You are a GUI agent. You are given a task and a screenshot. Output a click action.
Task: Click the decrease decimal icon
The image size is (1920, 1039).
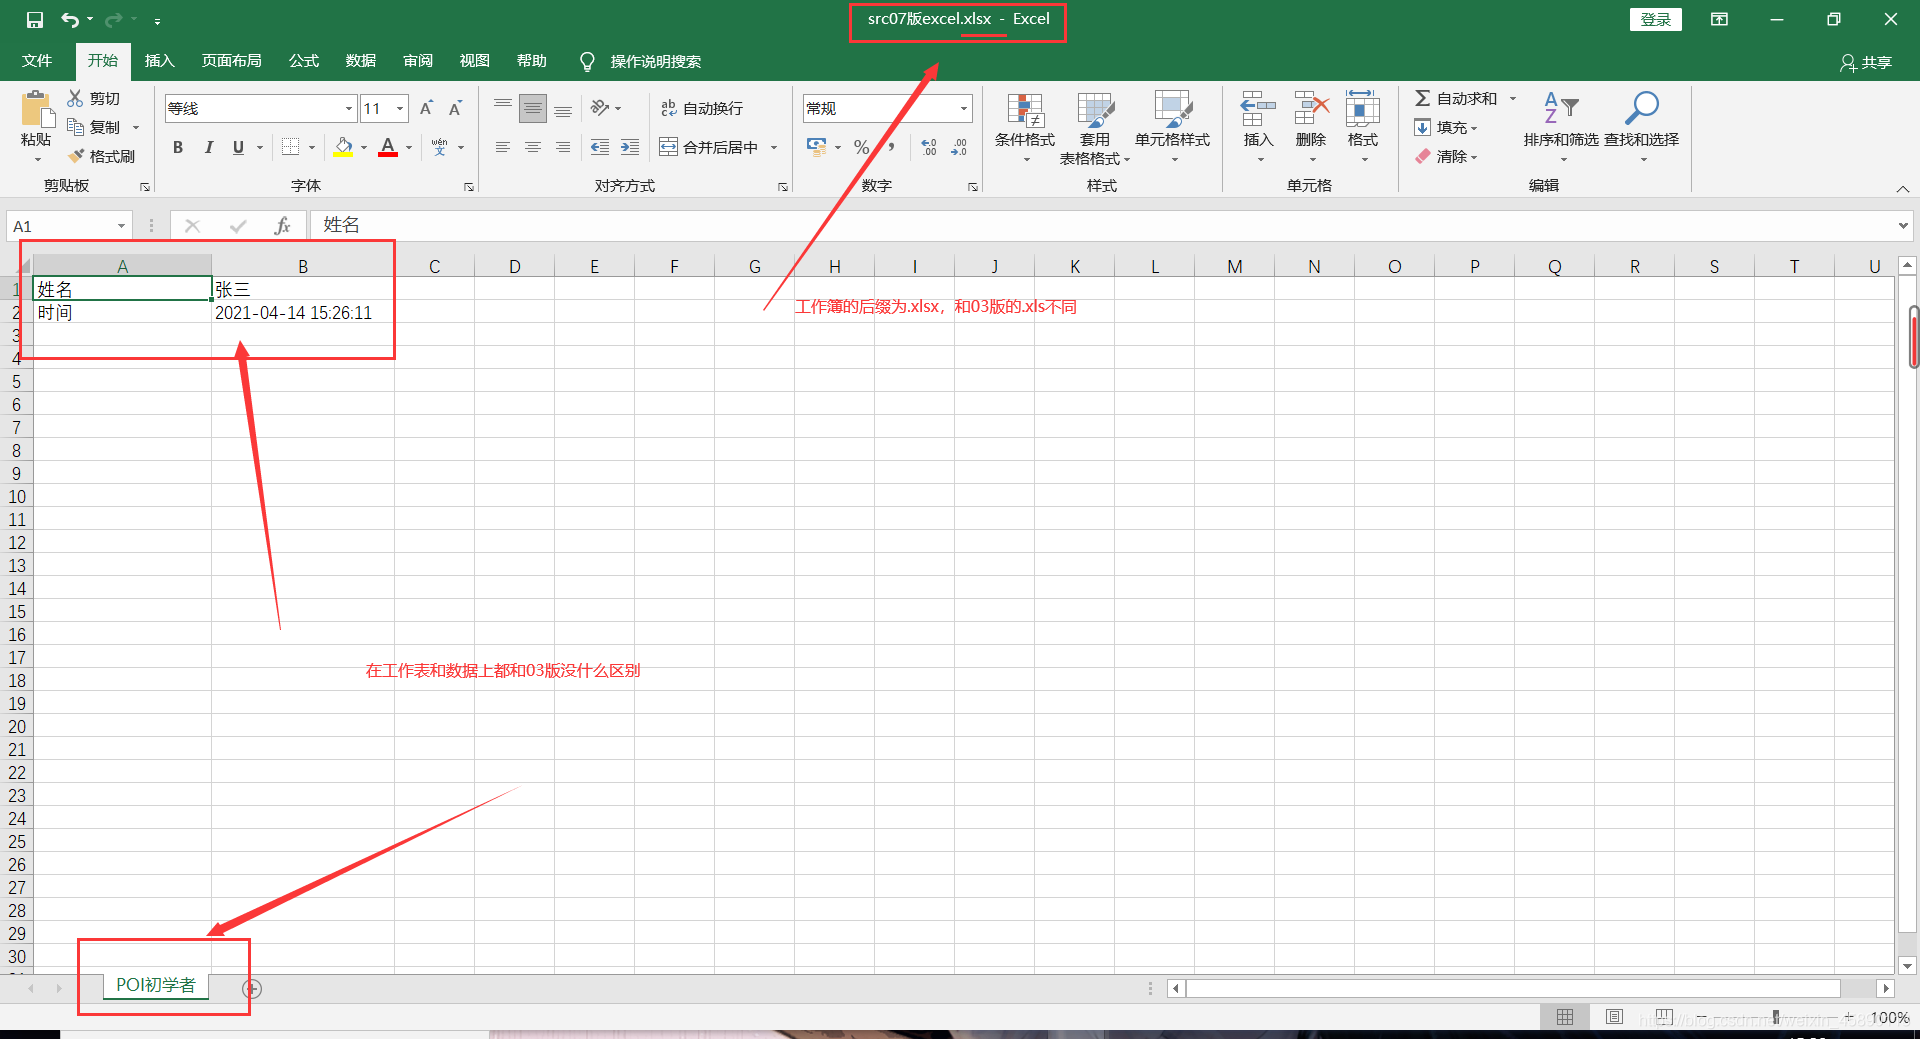(x=959, y=147)
